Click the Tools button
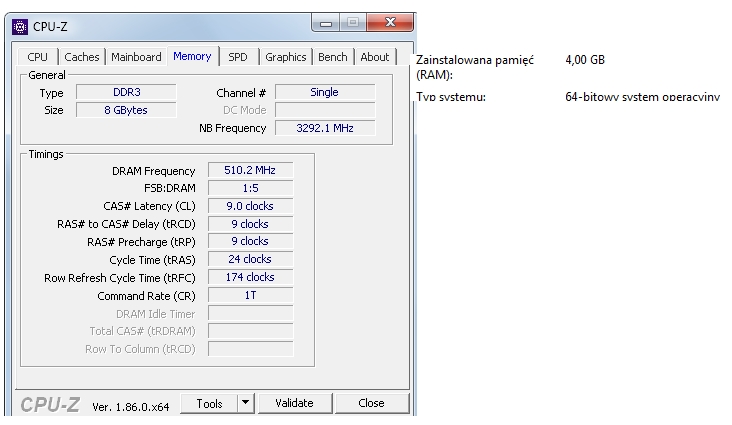This screenshot has height=425, width=732. click(209, 403)
